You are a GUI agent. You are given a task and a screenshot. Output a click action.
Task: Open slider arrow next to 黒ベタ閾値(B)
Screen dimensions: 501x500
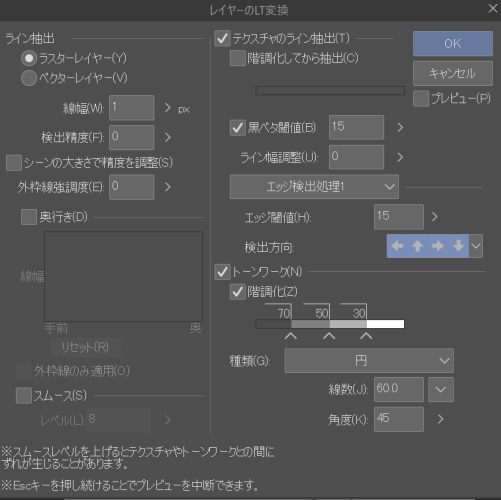400,128
